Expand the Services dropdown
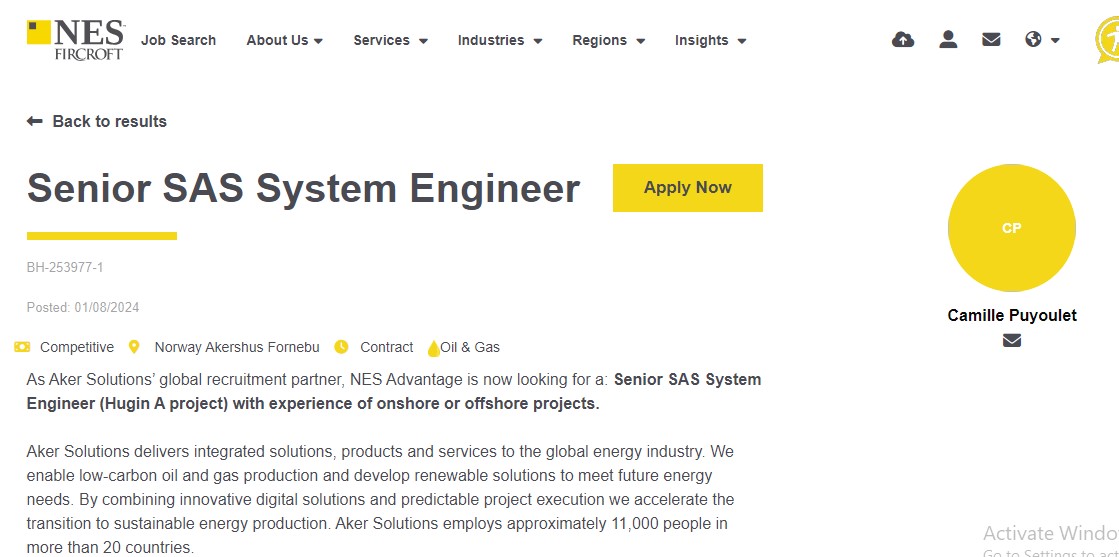The width and height of the screenshot is (1119, 557). 390,40
